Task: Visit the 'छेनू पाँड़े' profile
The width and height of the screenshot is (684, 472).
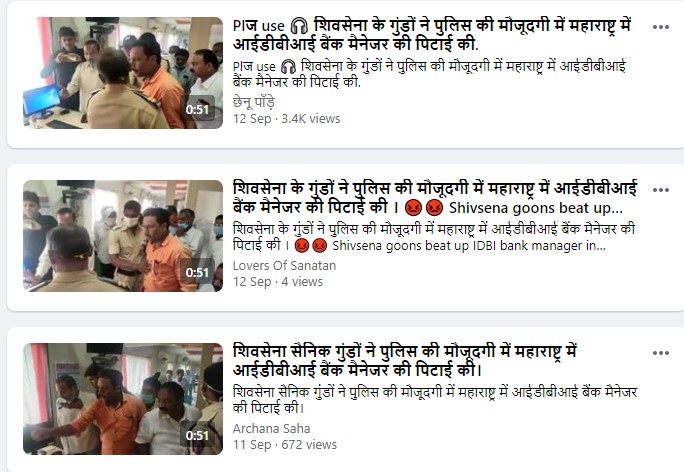Action: pos(254,102)
